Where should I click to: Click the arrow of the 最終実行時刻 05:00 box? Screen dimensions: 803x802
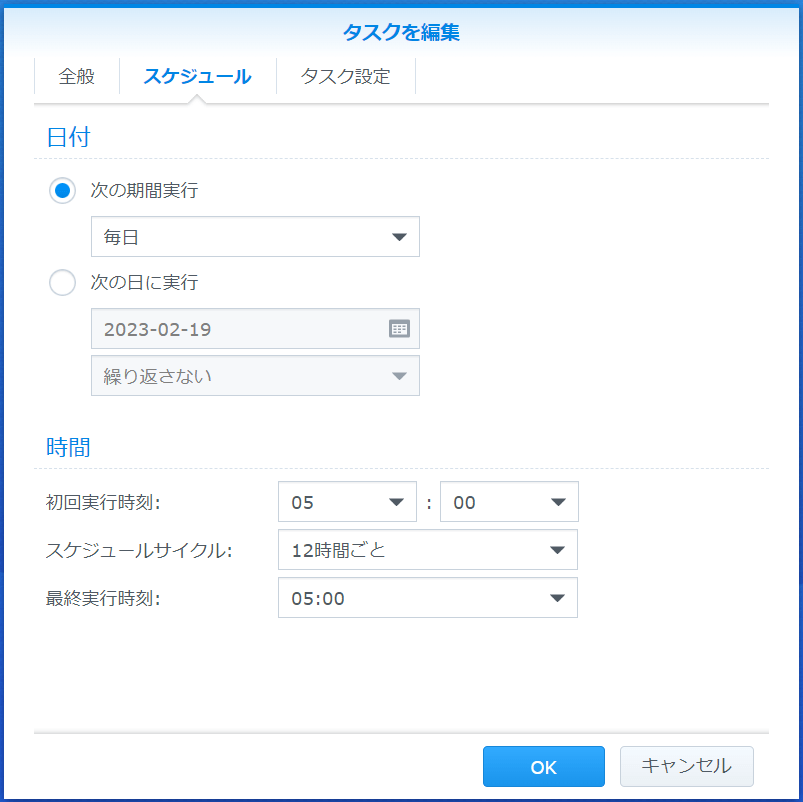(557, 598)
